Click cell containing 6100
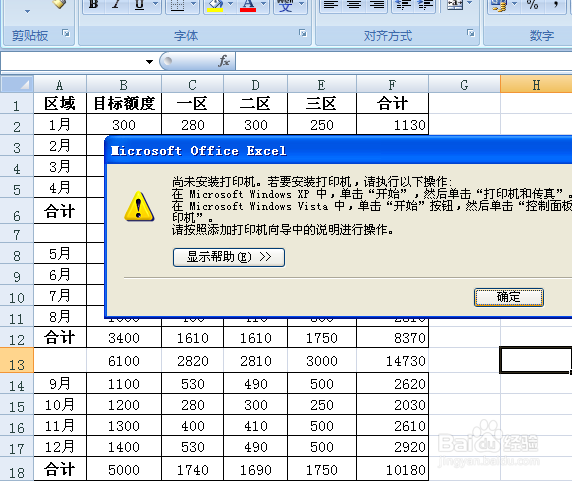The width and height of the screenshot is (572, 481). (124, 361)
